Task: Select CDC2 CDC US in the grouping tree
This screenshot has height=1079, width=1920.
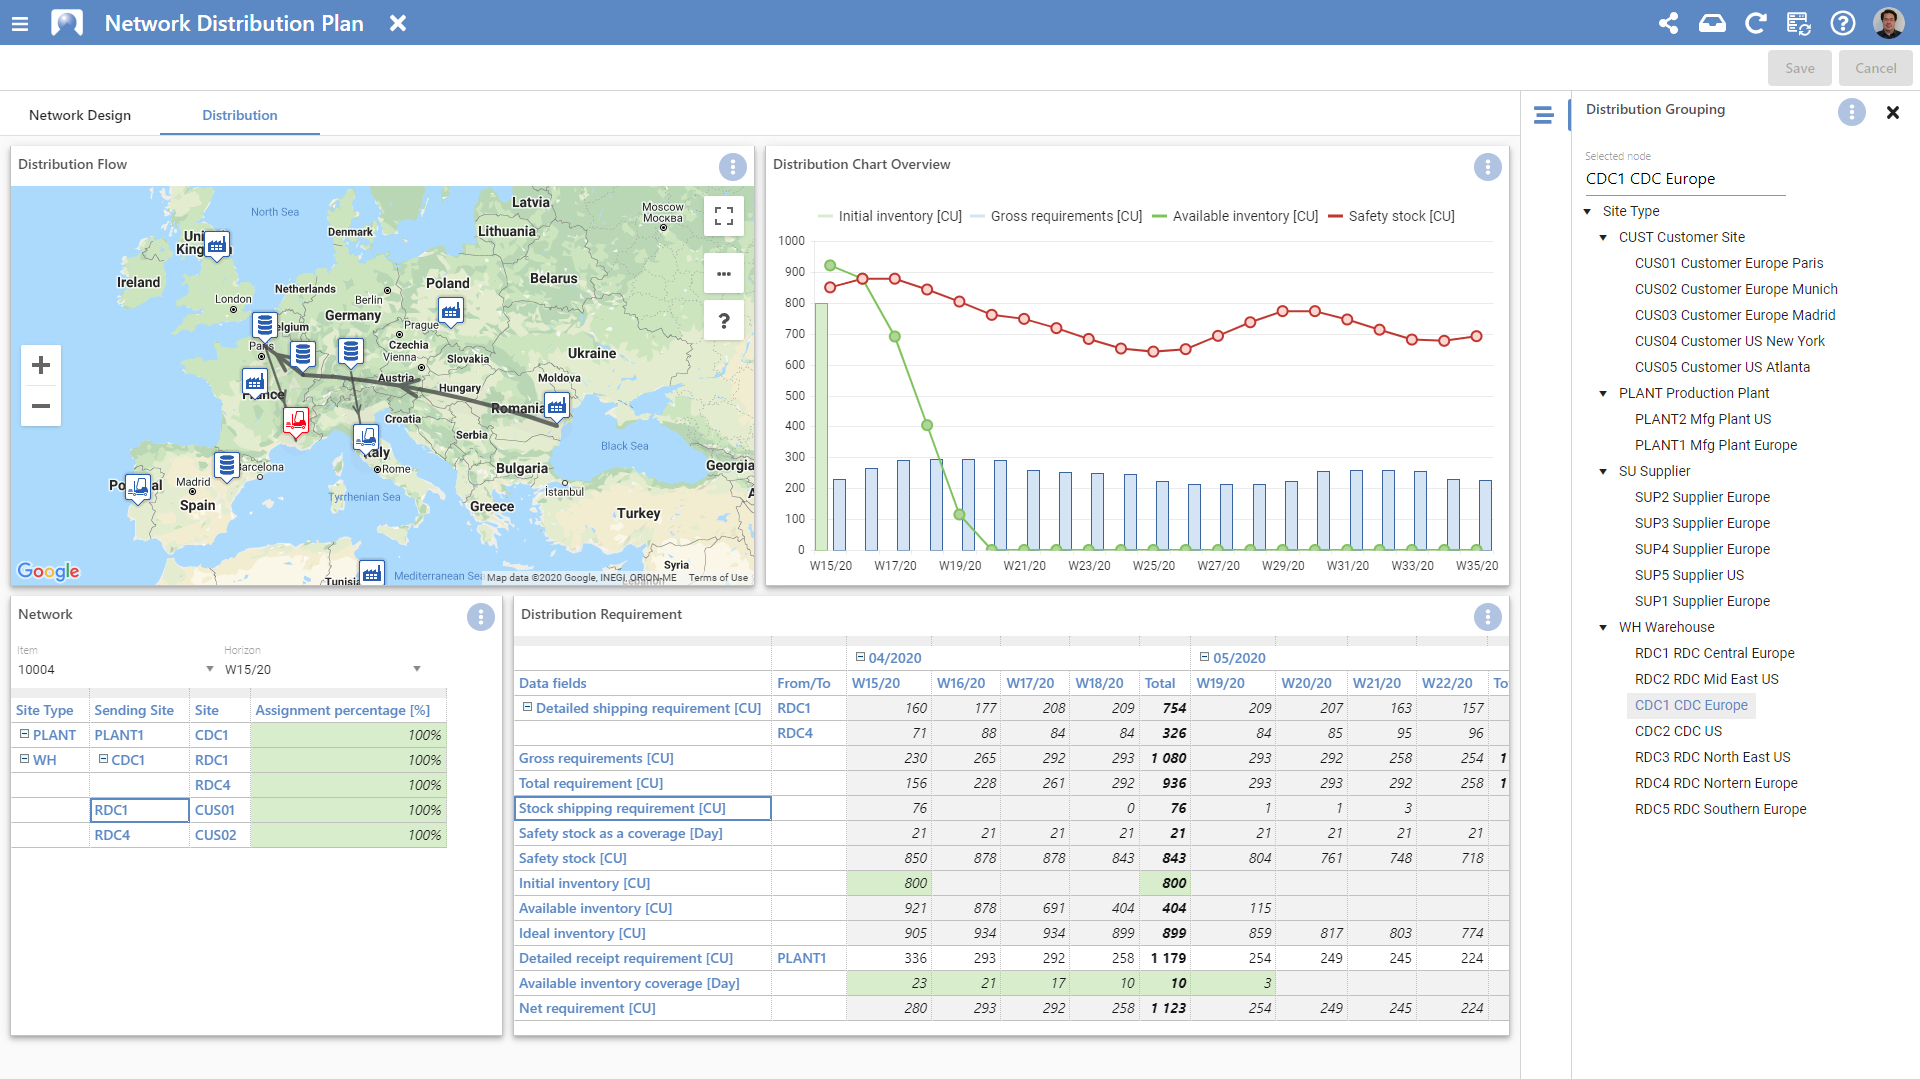Action: click(1678, 731)
